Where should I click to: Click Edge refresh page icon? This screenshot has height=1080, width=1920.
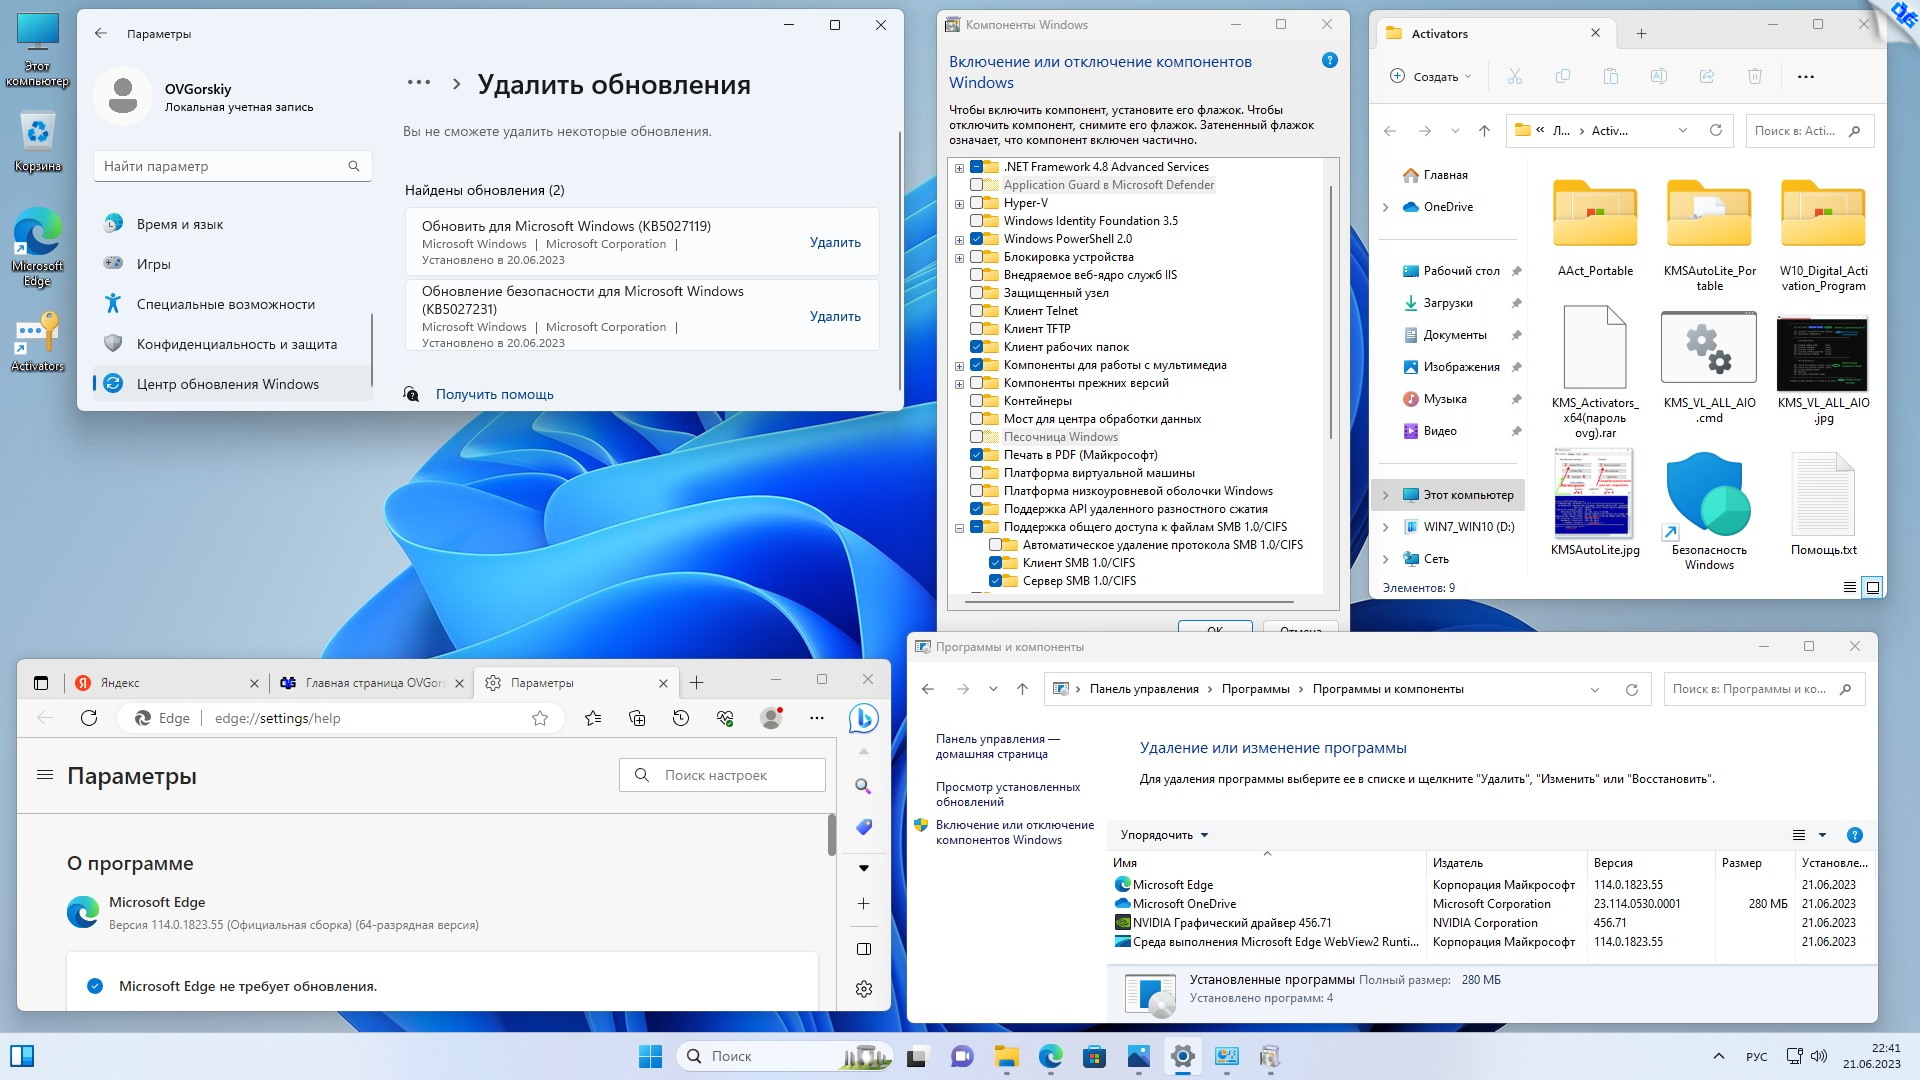coord(89,718)
